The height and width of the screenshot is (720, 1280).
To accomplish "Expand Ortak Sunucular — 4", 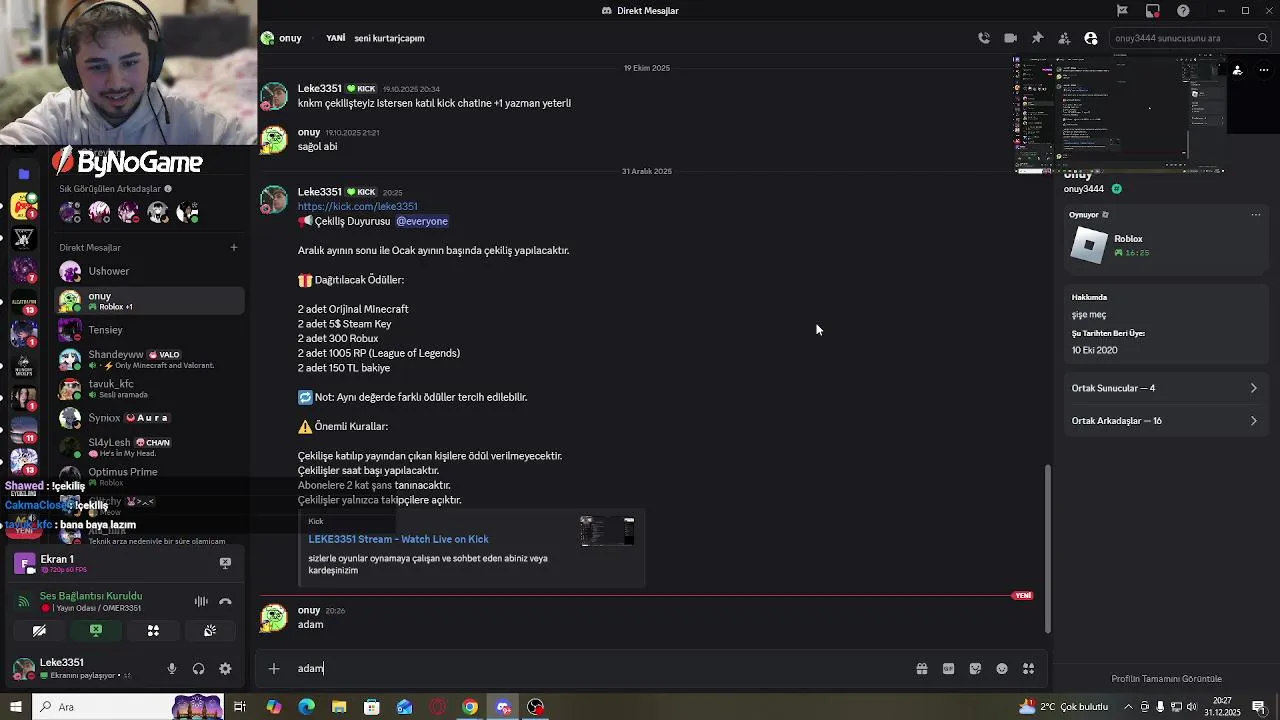I will 1164,388.
